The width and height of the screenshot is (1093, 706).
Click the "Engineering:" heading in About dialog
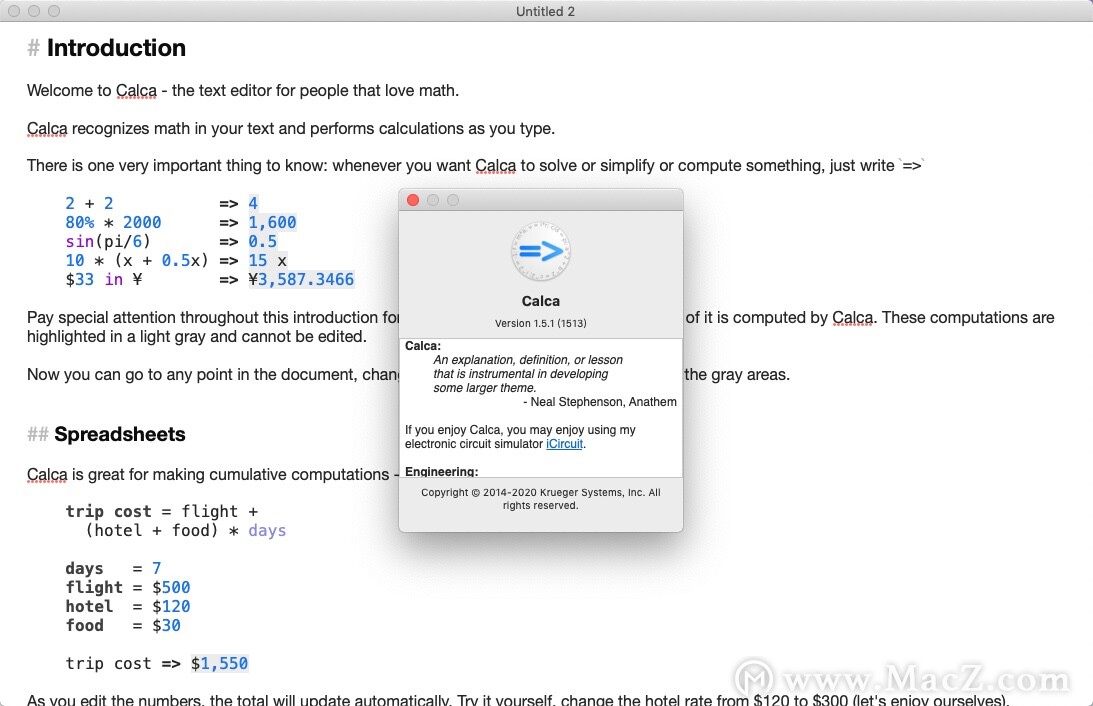coord(442,472)
